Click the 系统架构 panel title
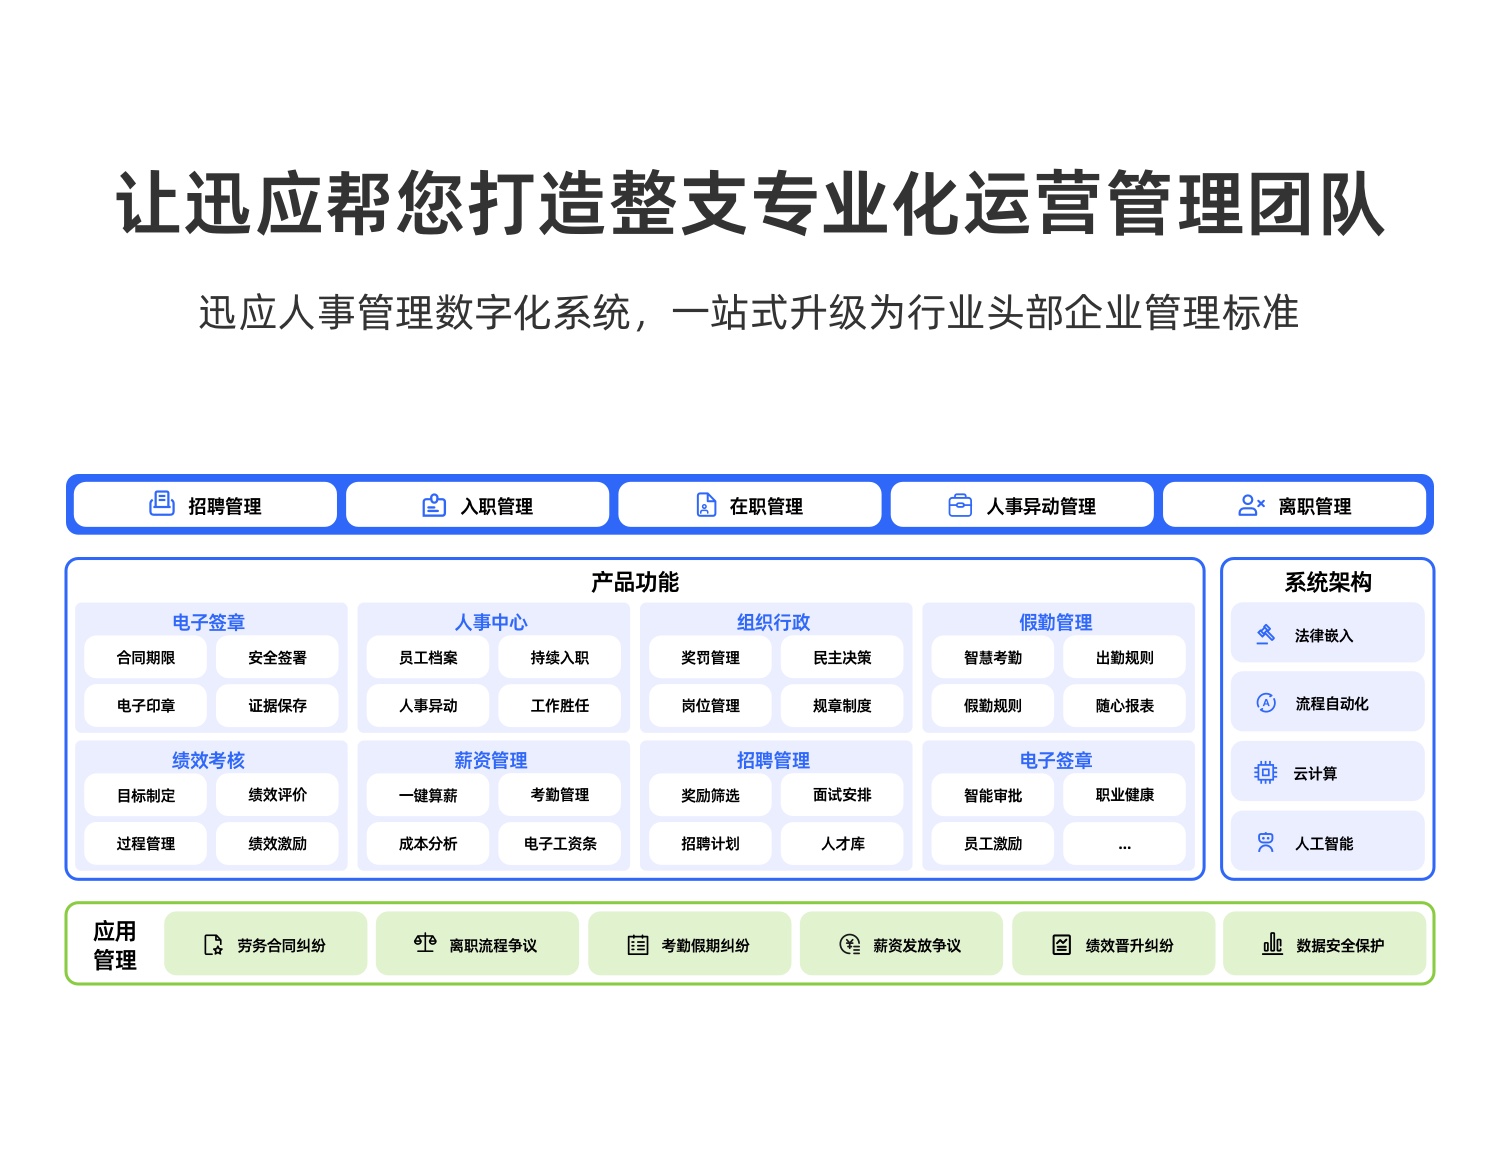The width and height of the screenshot is (1500, 1164). point(1328,582)
